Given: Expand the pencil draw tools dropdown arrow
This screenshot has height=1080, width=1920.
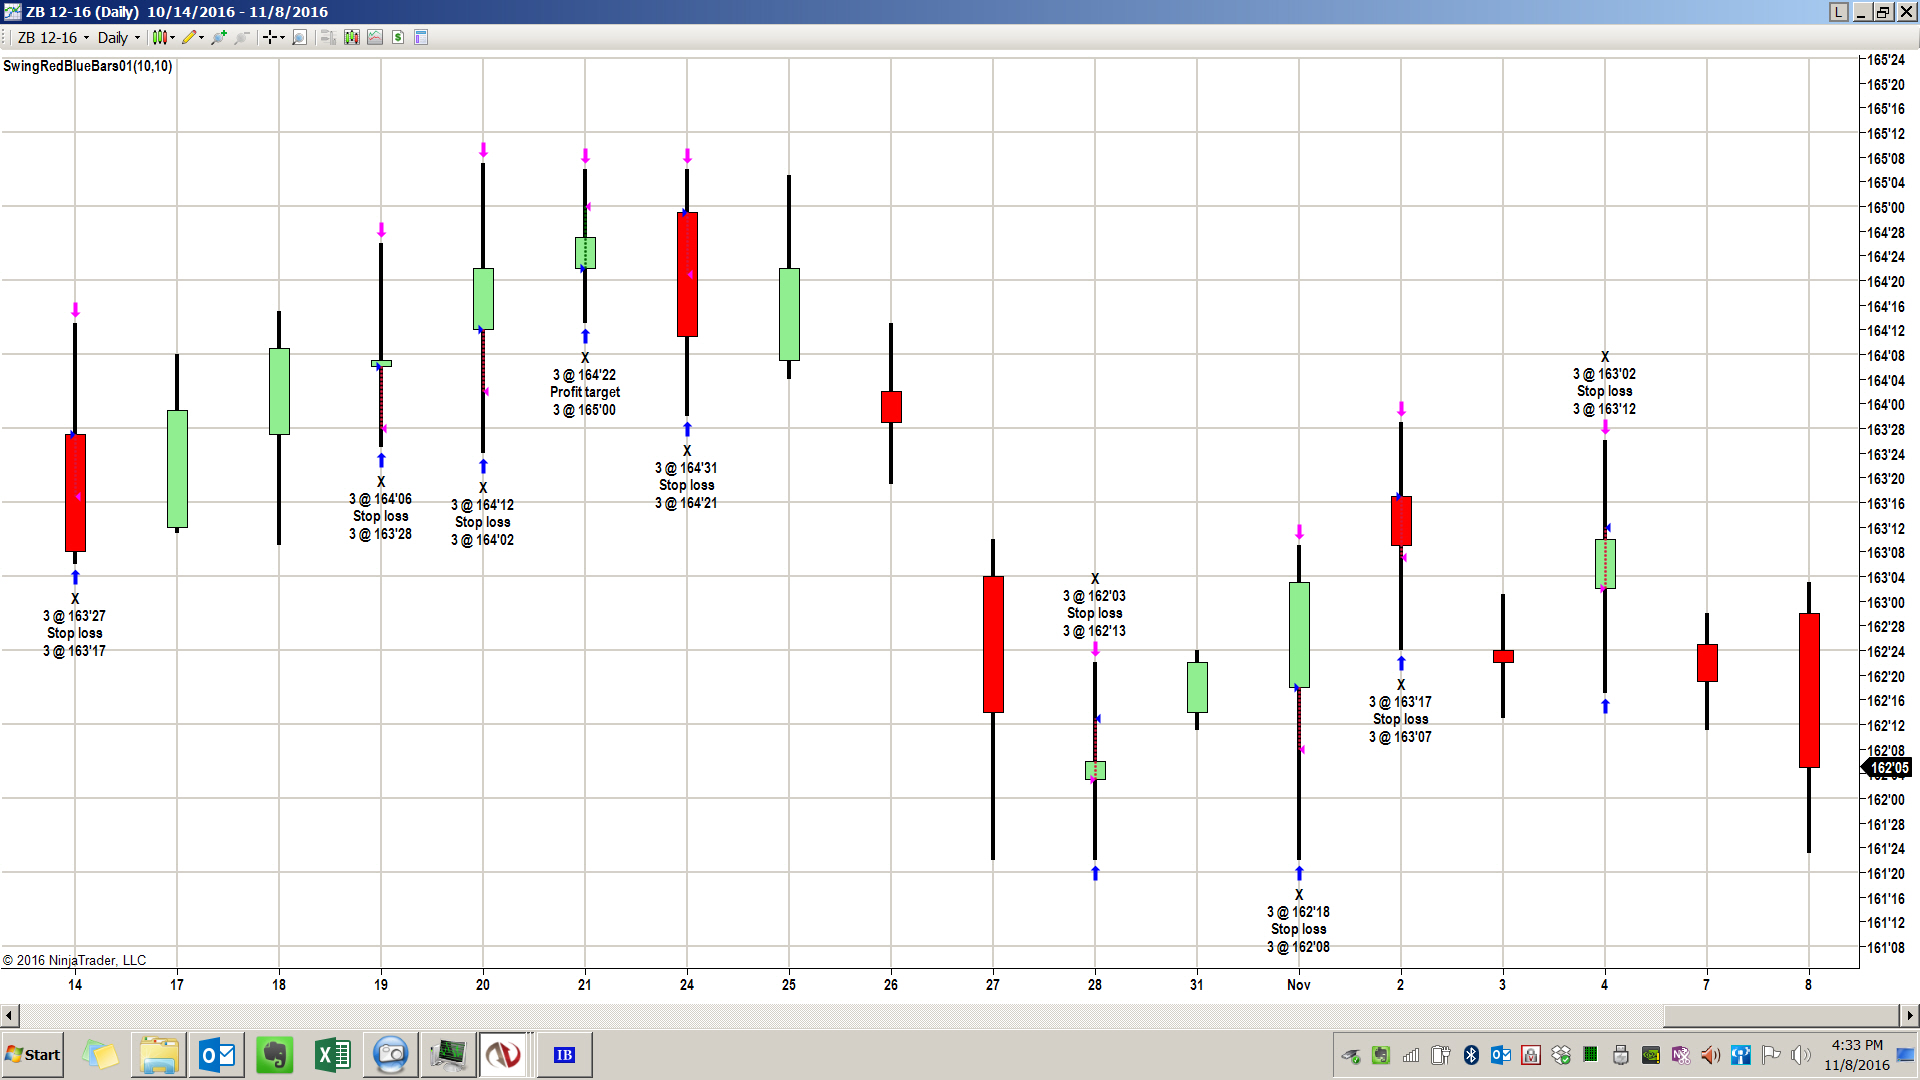Looking at the screenshot, I should click(202, 38).
